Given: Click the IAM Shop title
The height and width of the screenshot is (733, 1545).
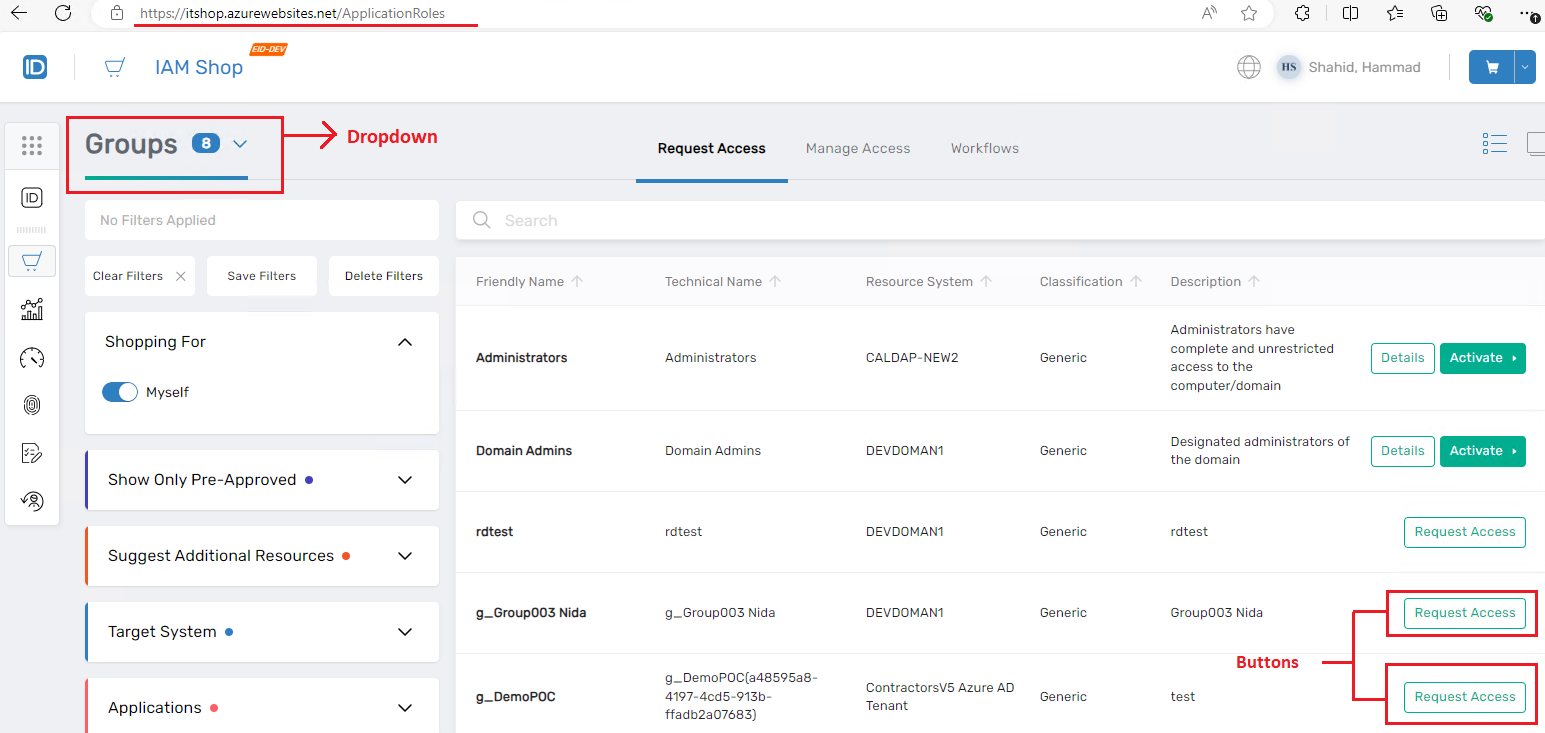Looking at the screenshot, I should 199,67.
